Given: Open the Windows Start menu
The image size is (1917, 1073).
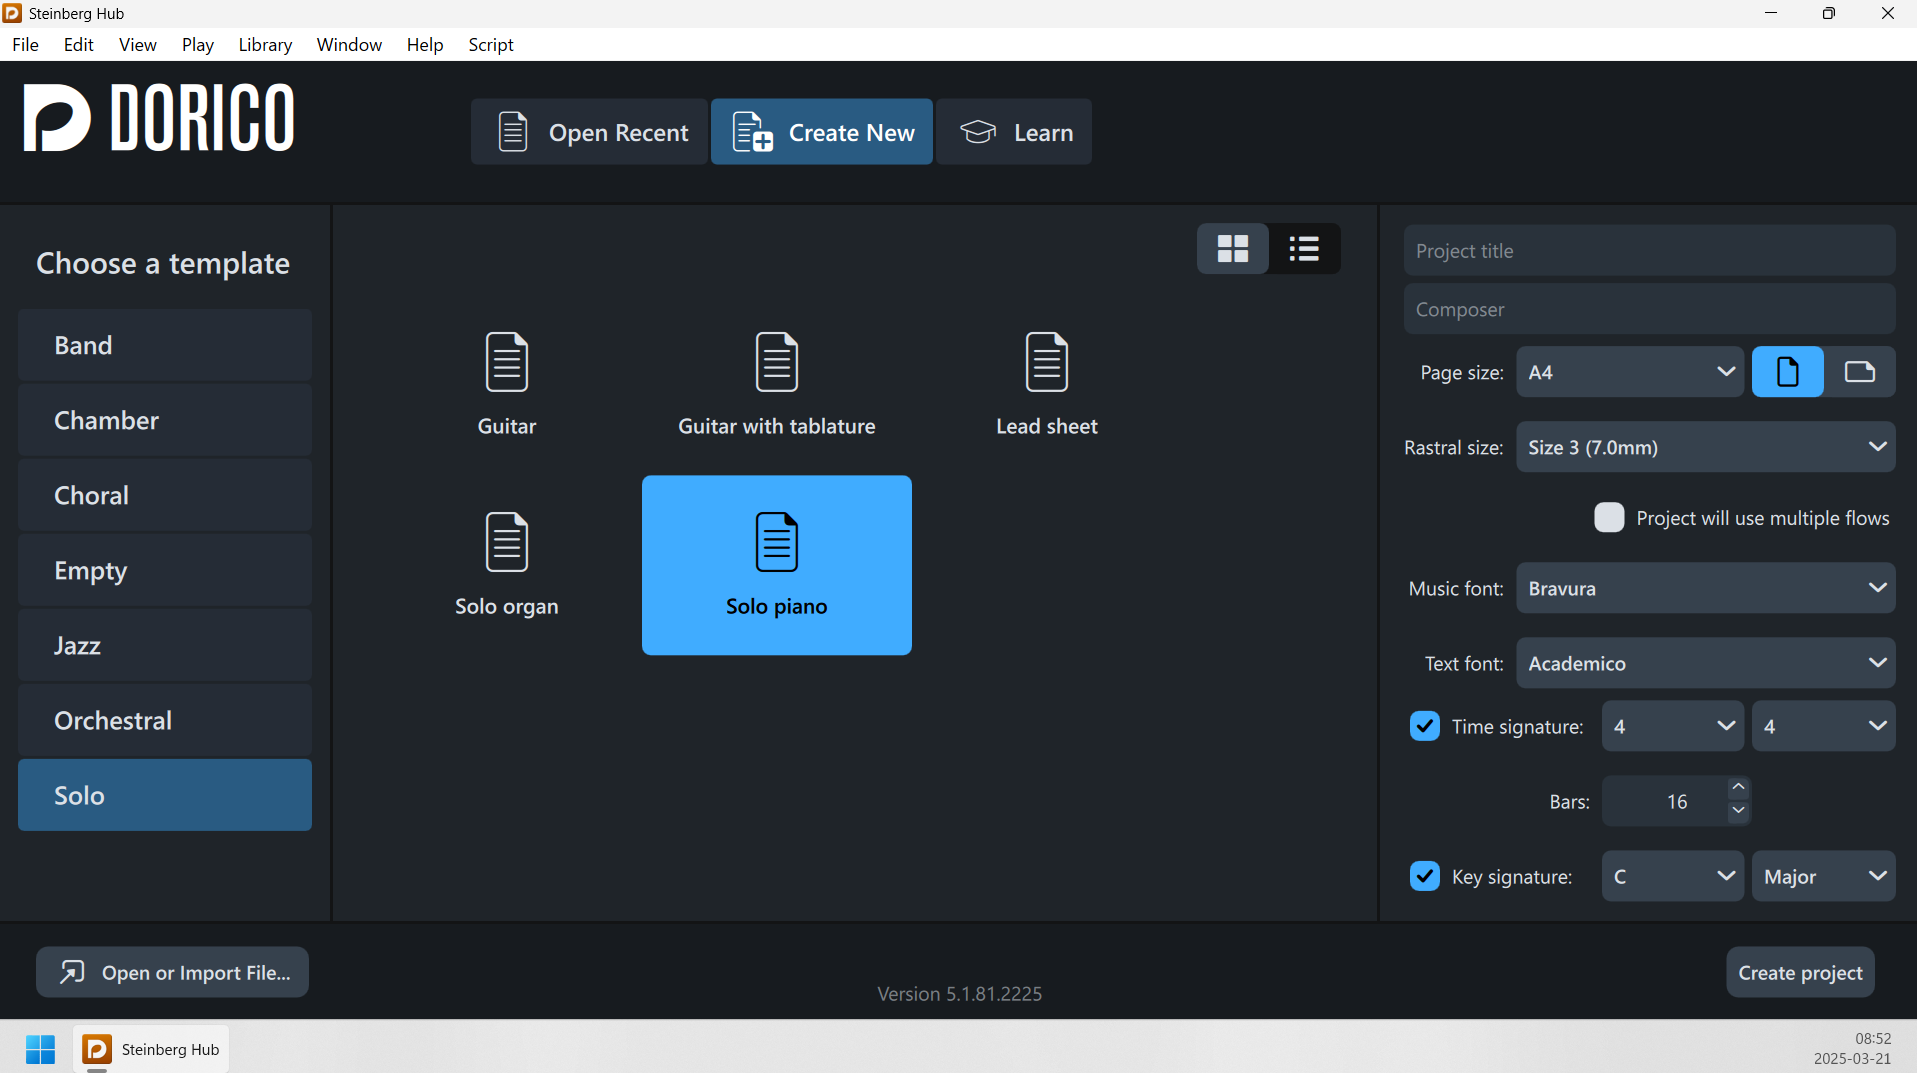Looking at the screenshot, I should (41, 1049).
